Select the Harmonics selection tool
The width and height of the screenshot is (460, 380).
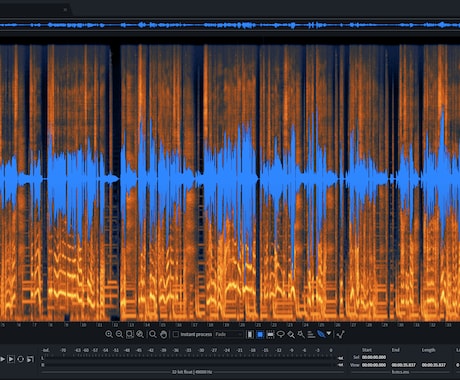pyautogui.click(x=311, y=334)
